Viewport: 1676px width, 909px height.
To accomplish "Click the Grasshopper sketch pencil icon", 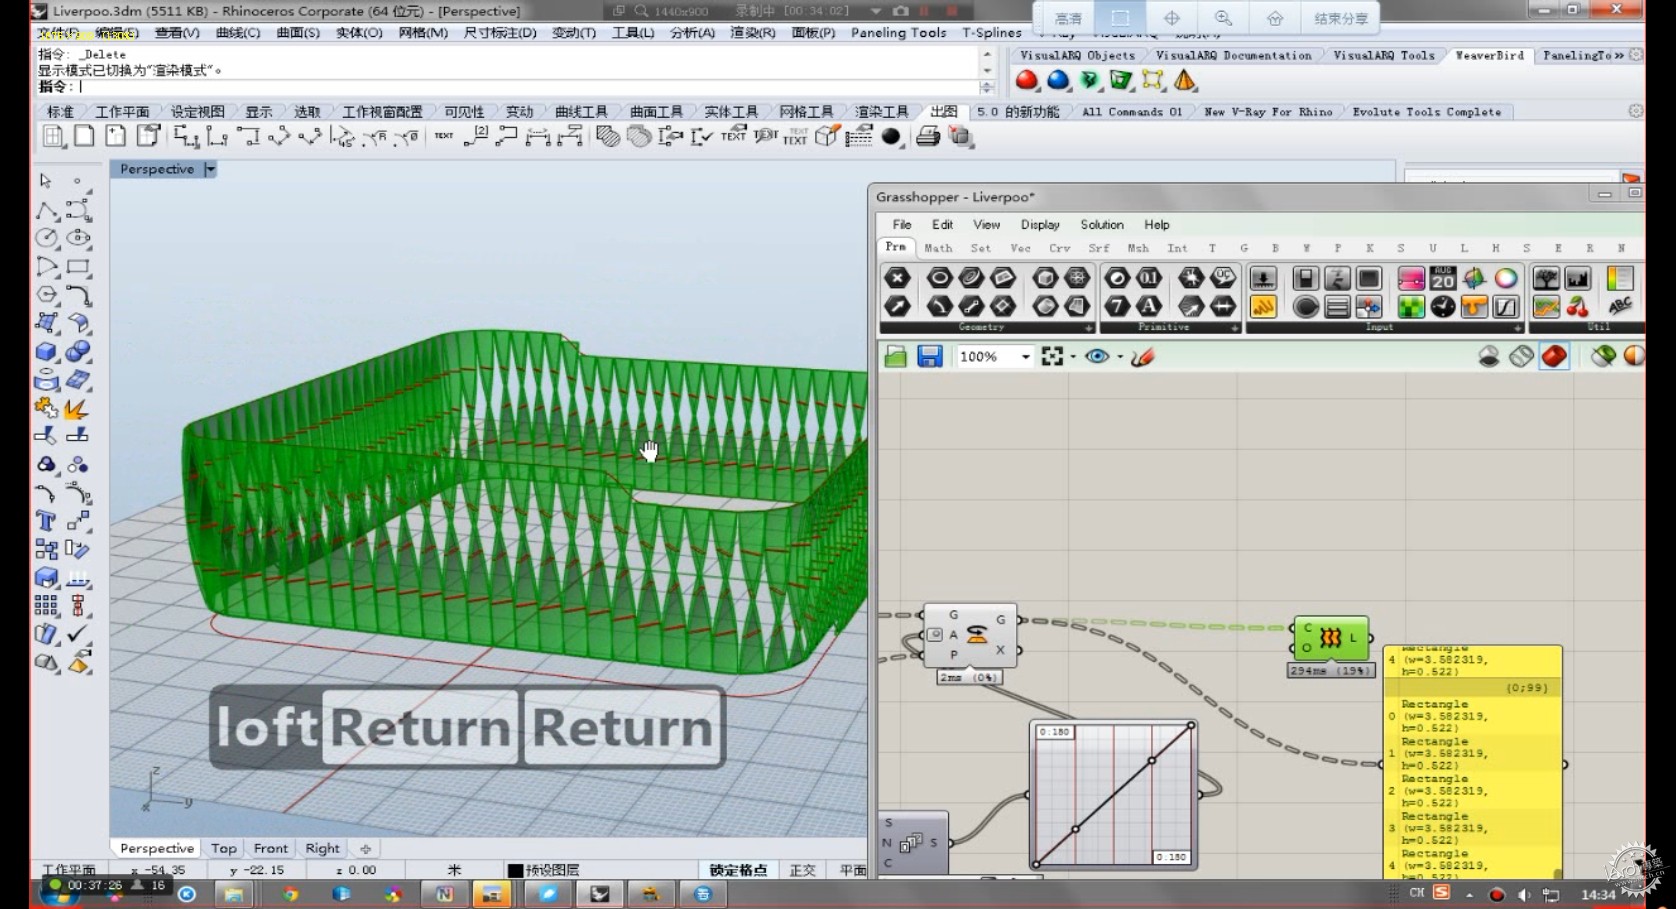I will (x=1143, y=356).
